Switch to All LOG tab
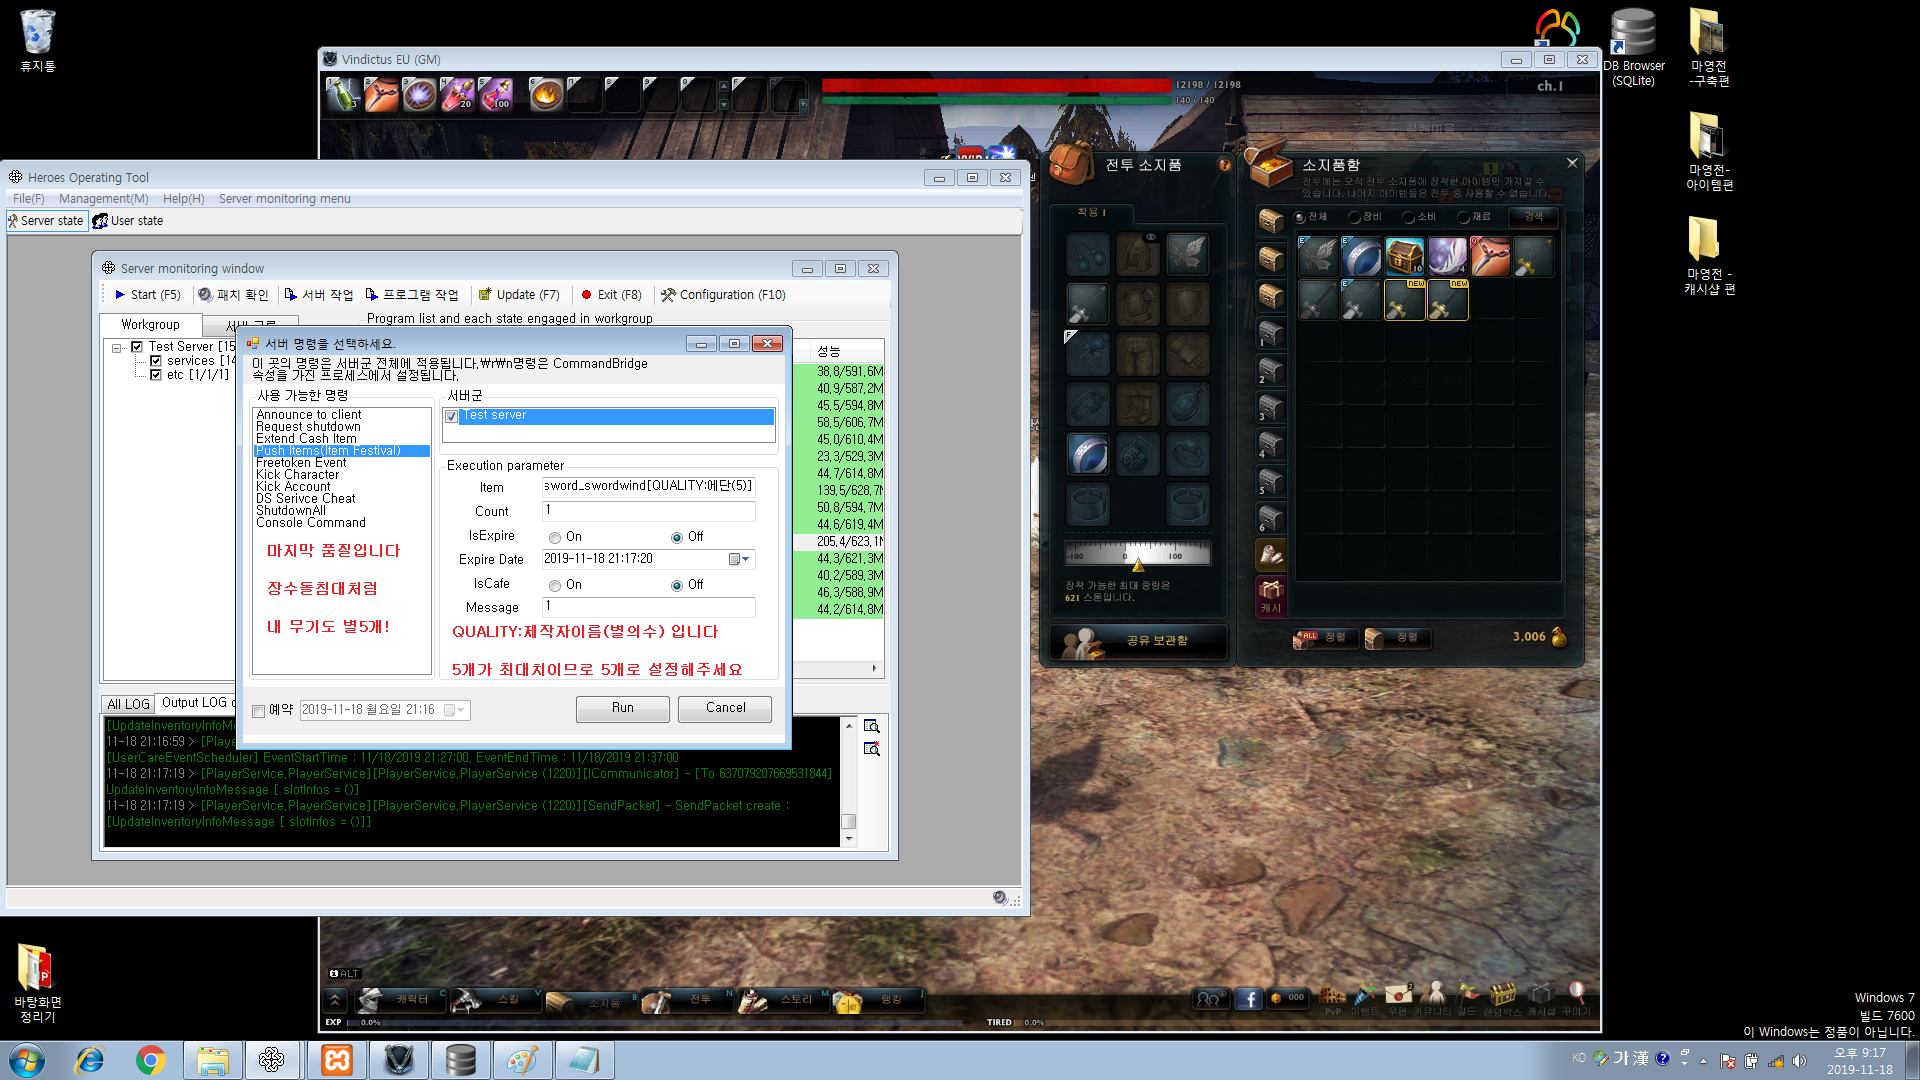 (128, 704)
